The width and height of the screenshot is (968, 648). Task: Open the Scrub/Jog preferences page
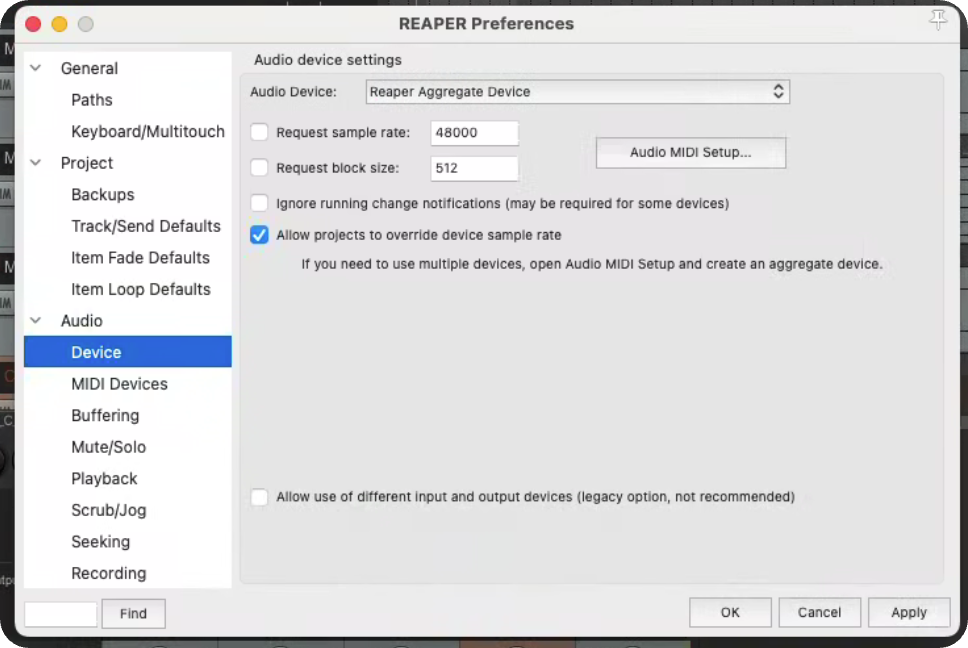pos(109,510)
